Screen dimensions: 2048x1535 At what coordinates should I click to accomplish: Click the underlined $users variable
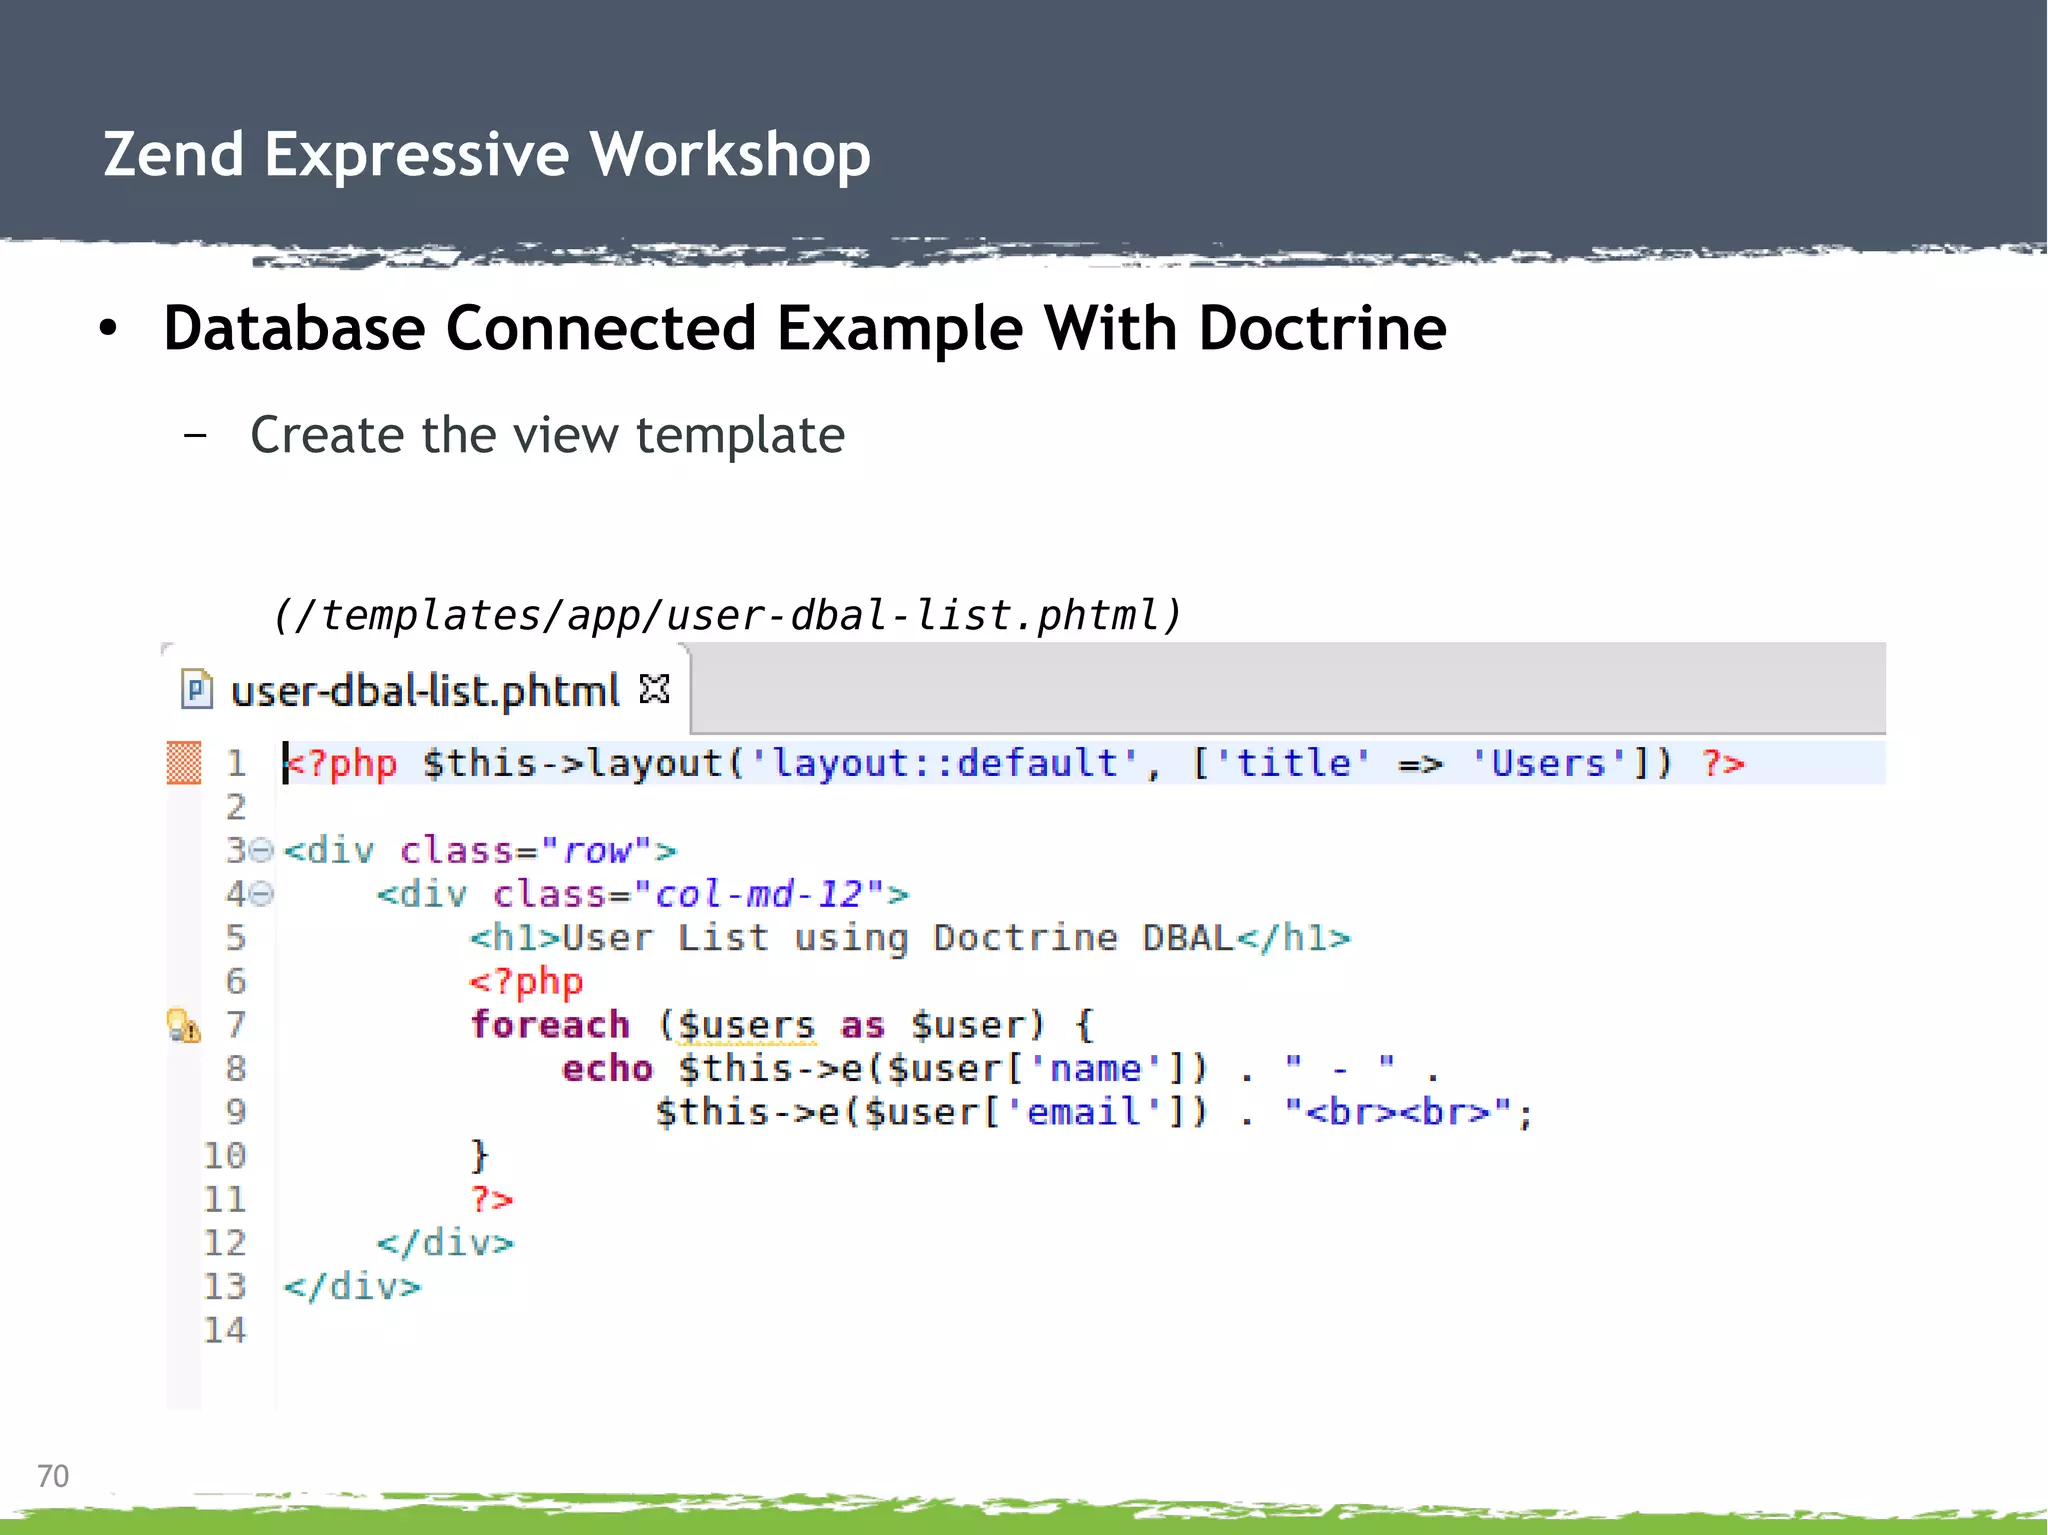(747, 1026)
